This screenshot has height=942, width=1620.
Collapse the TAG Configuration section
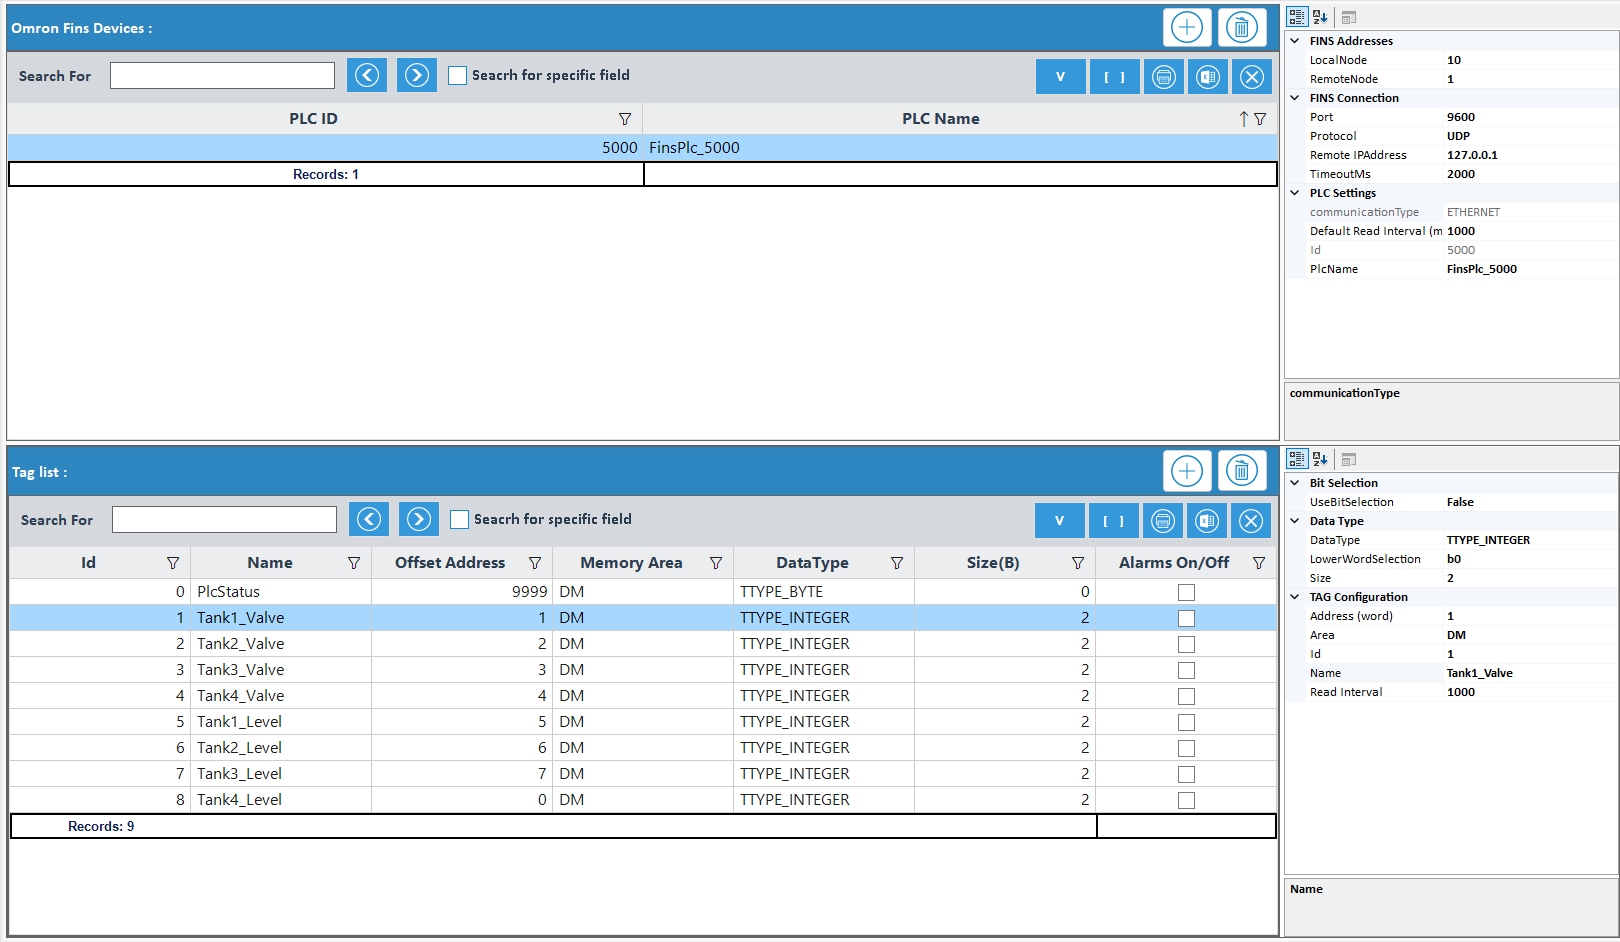point(1295,597)
